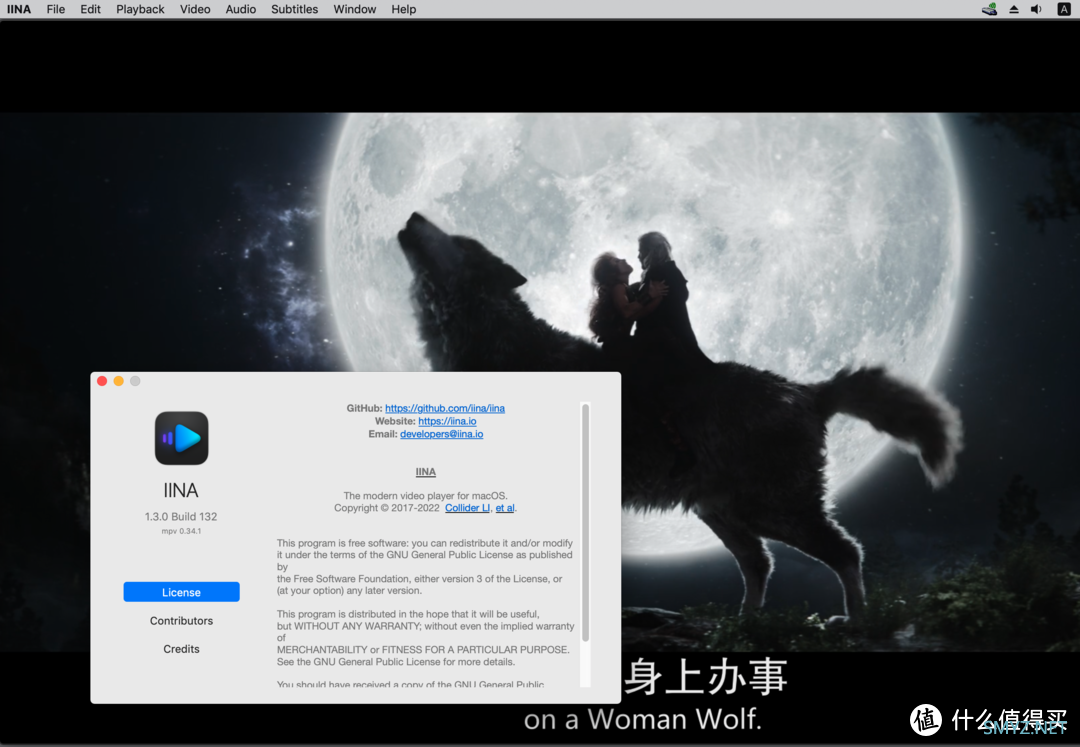Viewport: 1080px width, 747px height.
Task: Switch to the Credits tab
Action: (181, 649)
